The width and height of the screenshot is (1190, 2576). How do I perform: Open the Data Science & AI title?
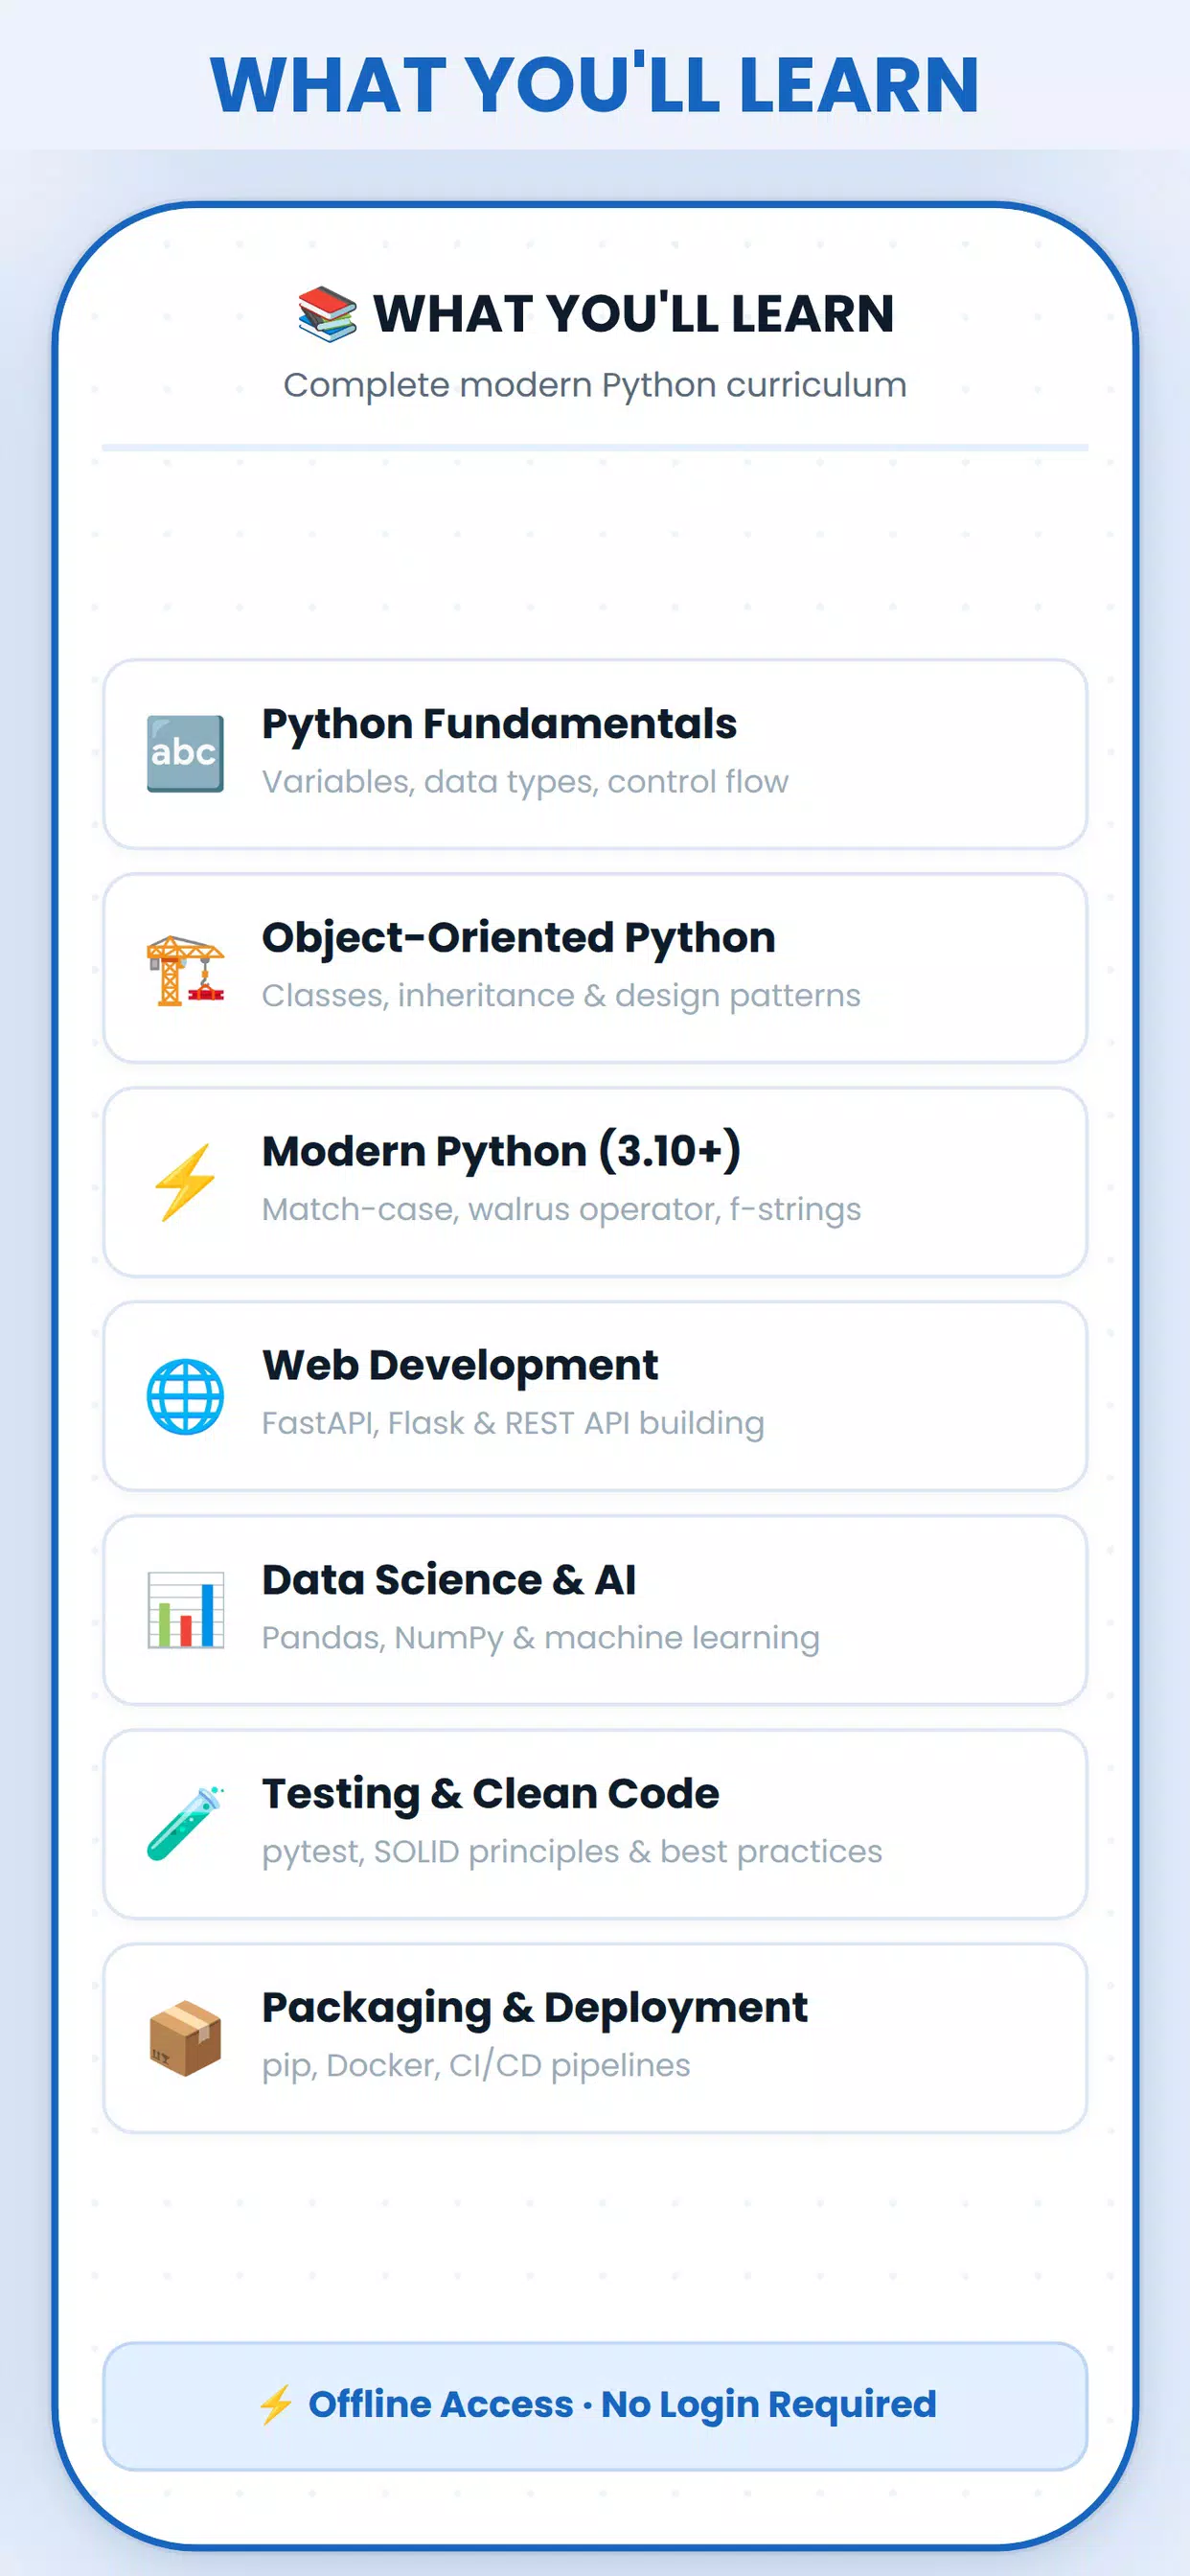(x=449, y=1580)
